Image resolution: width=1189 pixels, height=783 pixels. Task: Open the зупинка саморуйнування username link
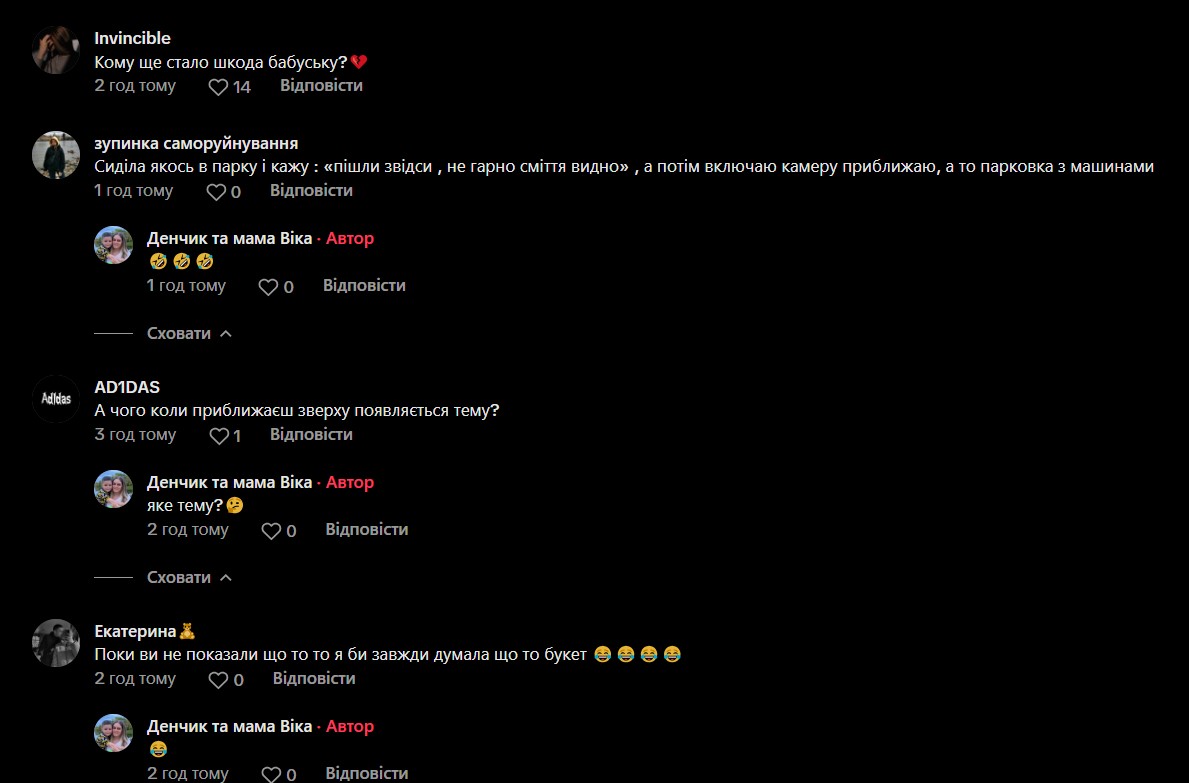click(196, 143)
